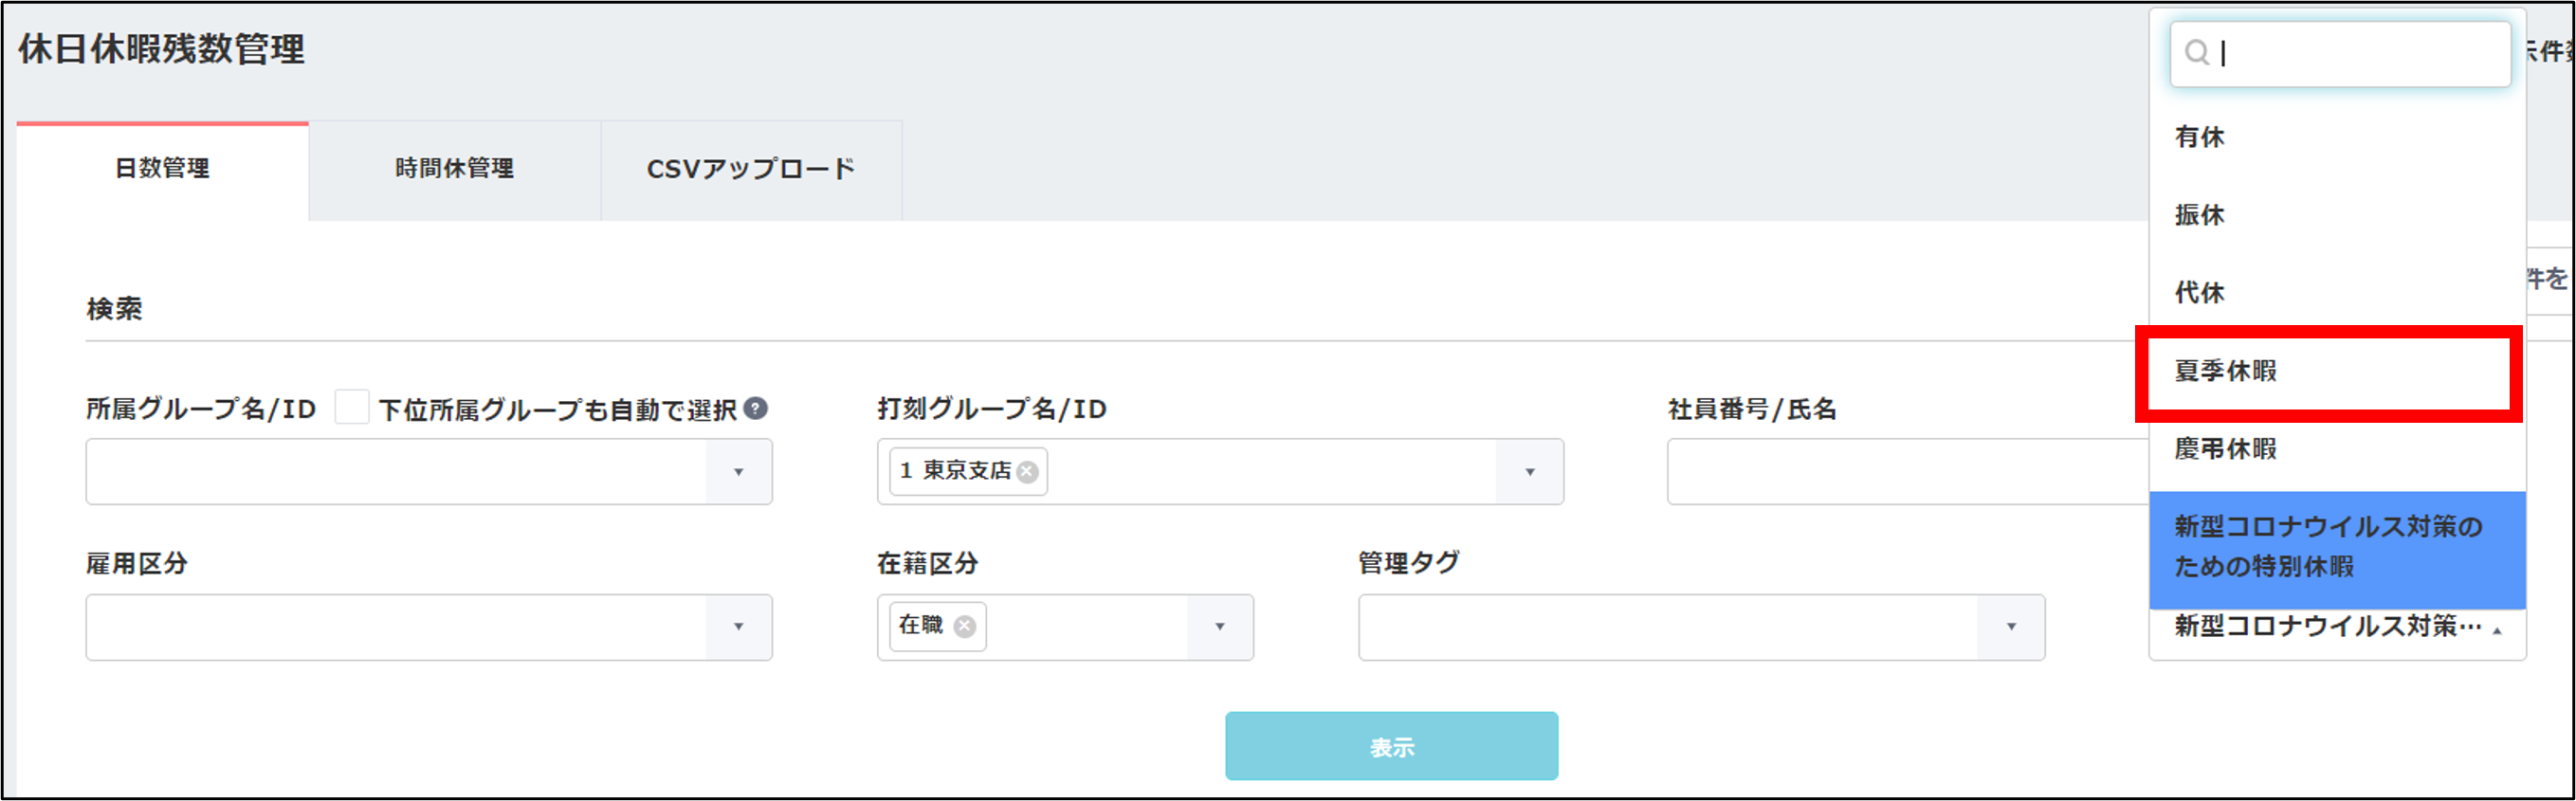Collapse the 新型コロナウイルス対策 selector

point(2497,630)
